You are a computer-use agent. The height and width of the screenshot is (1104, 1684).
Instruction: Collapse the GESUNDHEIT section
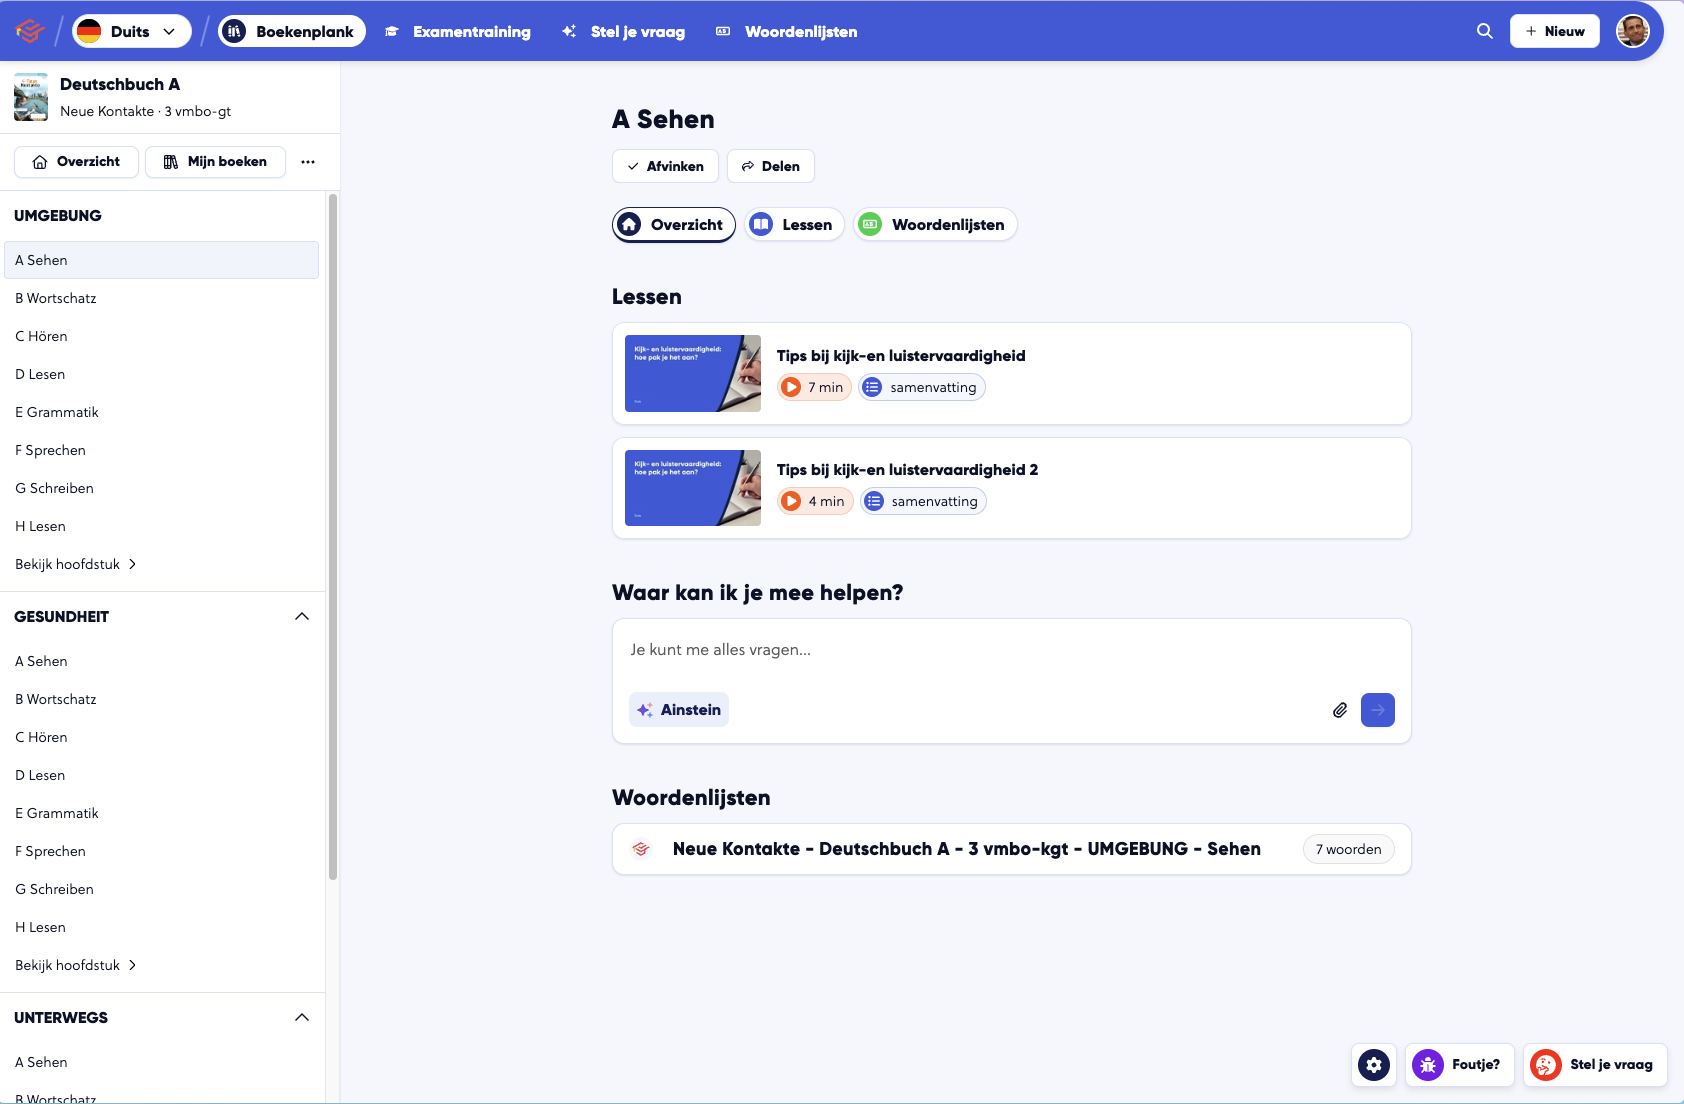coord(302,617)
